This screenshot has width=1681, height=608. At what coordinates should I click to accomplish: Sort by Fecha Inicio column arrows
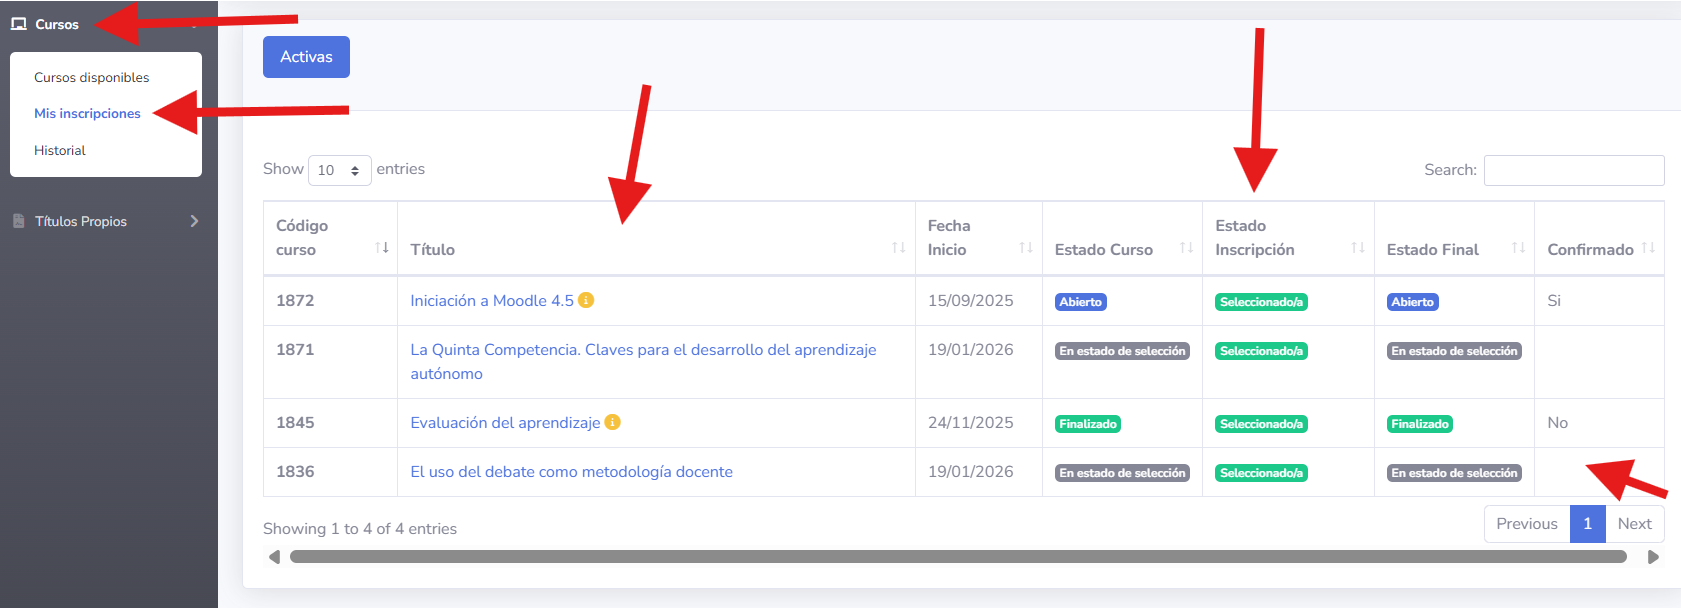click(1025, 247)
